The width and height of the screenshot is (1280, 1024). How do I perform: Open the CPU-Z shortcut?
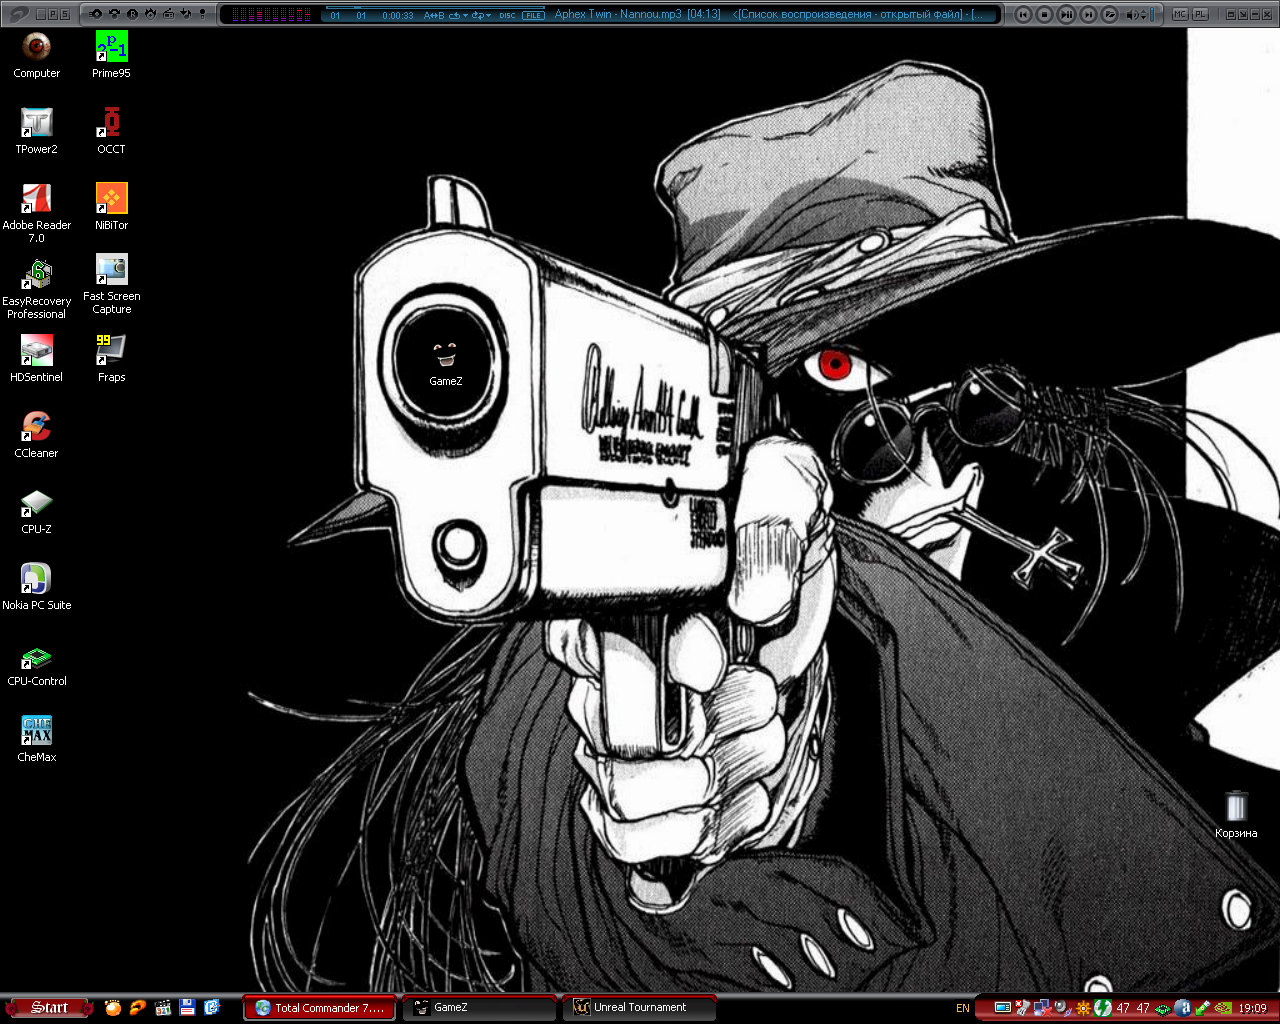coord(37,511)
